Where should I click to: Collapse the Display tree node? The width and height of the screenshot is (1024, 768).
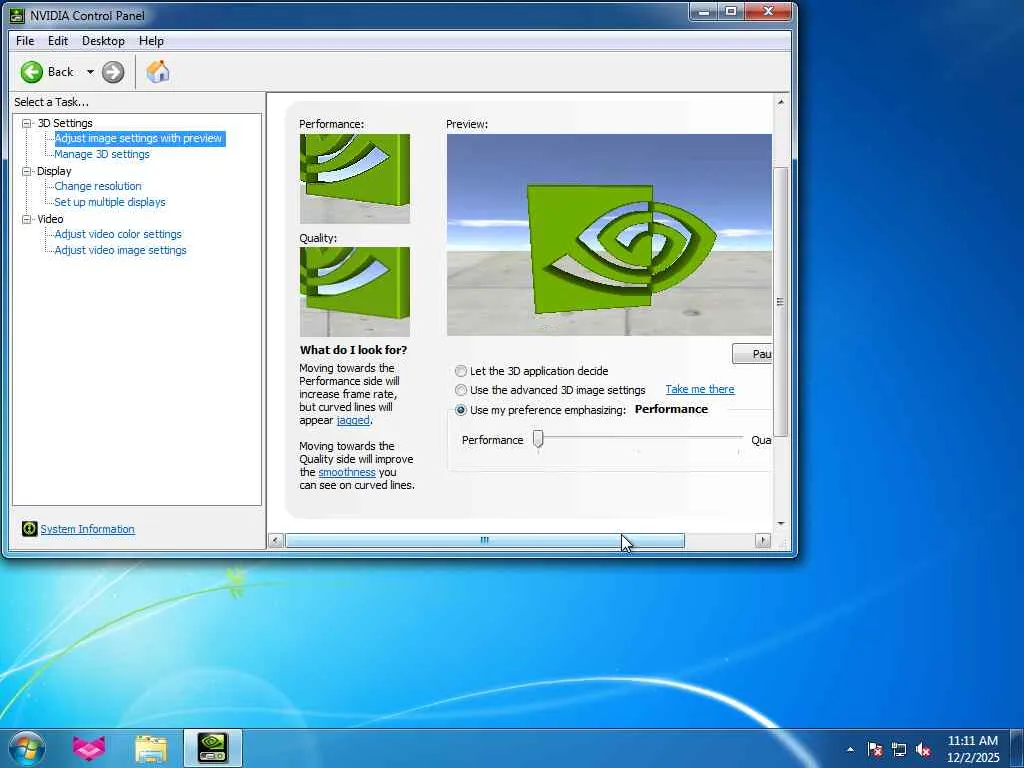tap(27, 171)
